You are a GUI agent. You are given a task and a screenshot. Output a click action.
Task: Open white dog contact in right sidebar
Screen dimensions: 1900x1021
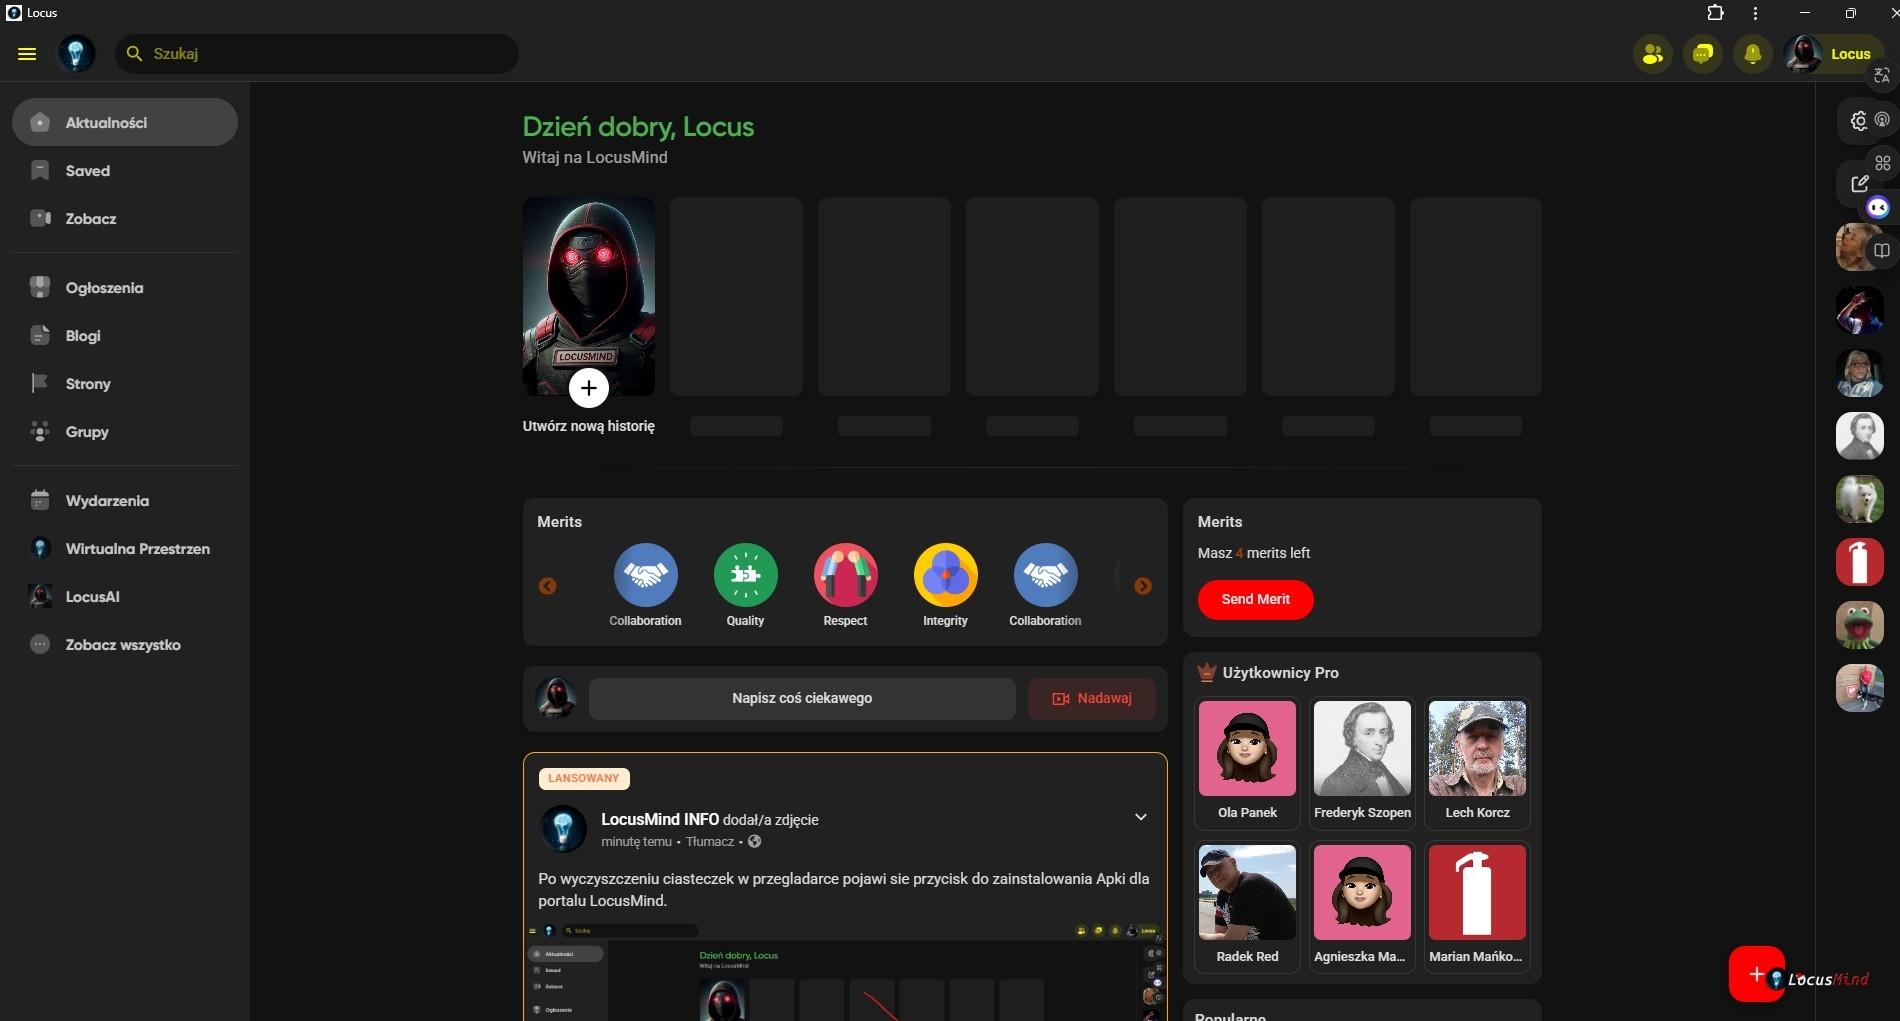[1859, 499]
